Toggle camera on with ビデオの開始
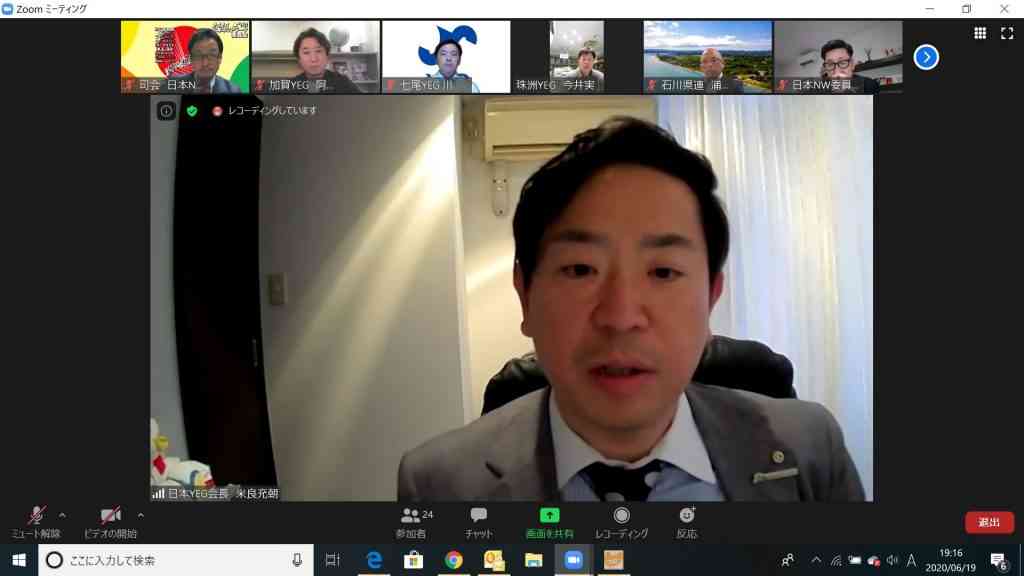Image resolution: width=1024 pixels, height=576 pixels. point(110,523)
